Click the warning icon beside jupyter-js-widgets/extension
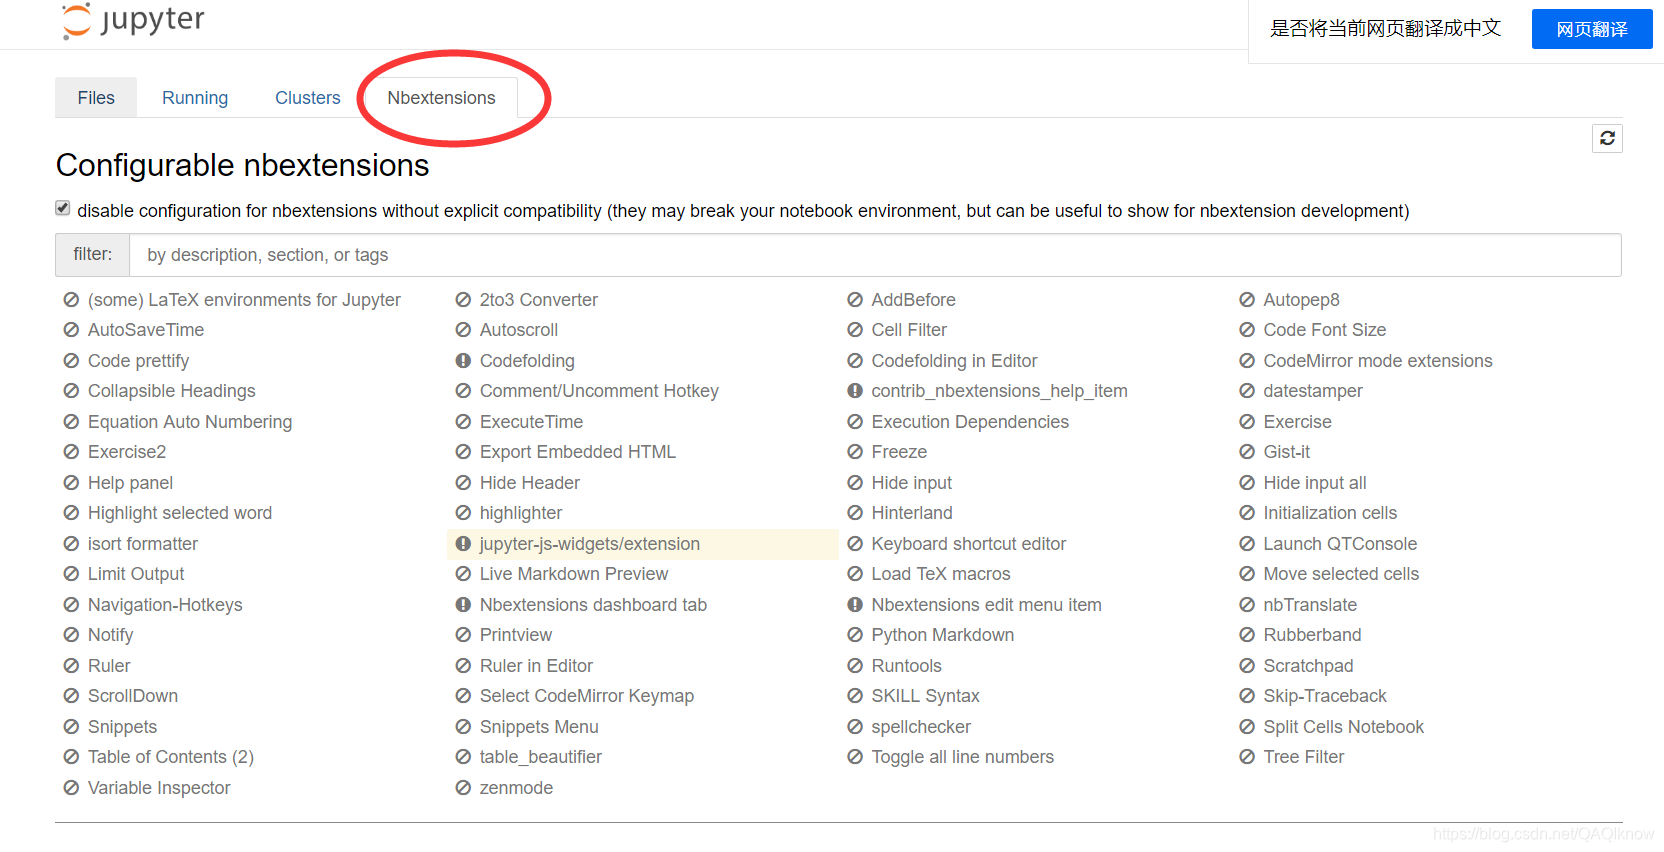 point(463,544)
